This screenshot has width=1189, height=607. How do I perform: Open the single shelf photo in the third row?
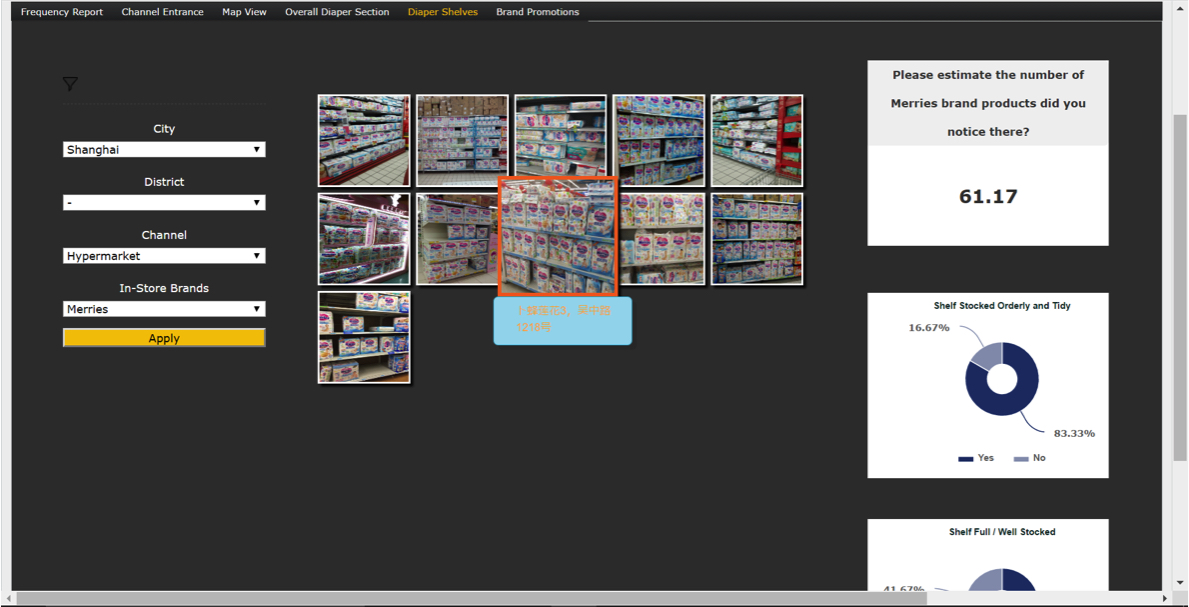pyautogui.click(x=364, y=338)
